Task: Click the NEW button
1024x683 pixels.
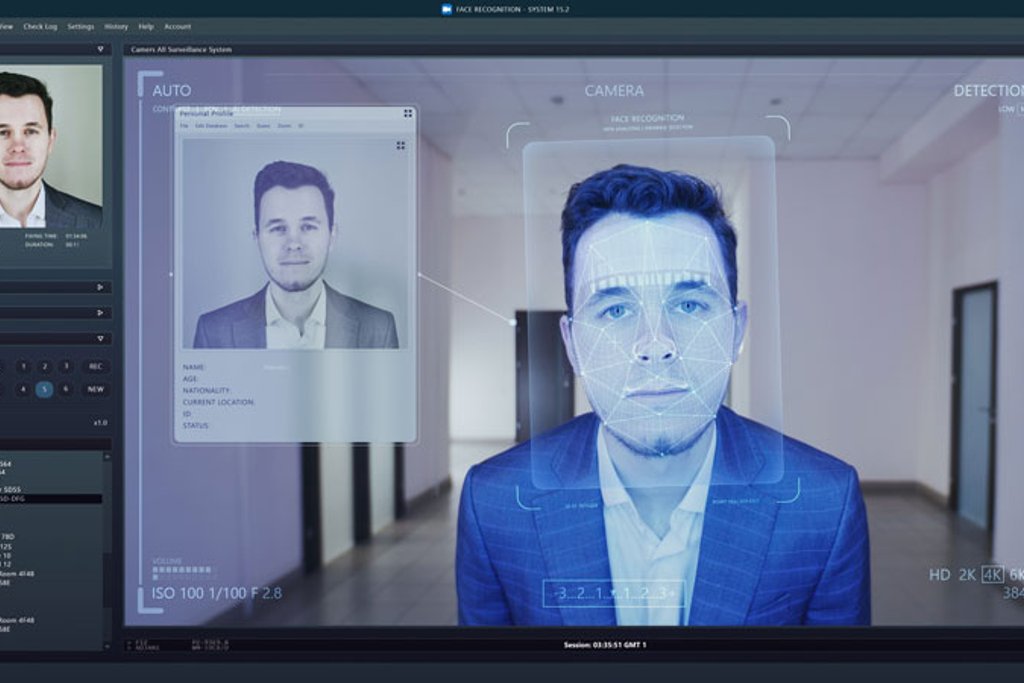Action: [x=95, y=389]
